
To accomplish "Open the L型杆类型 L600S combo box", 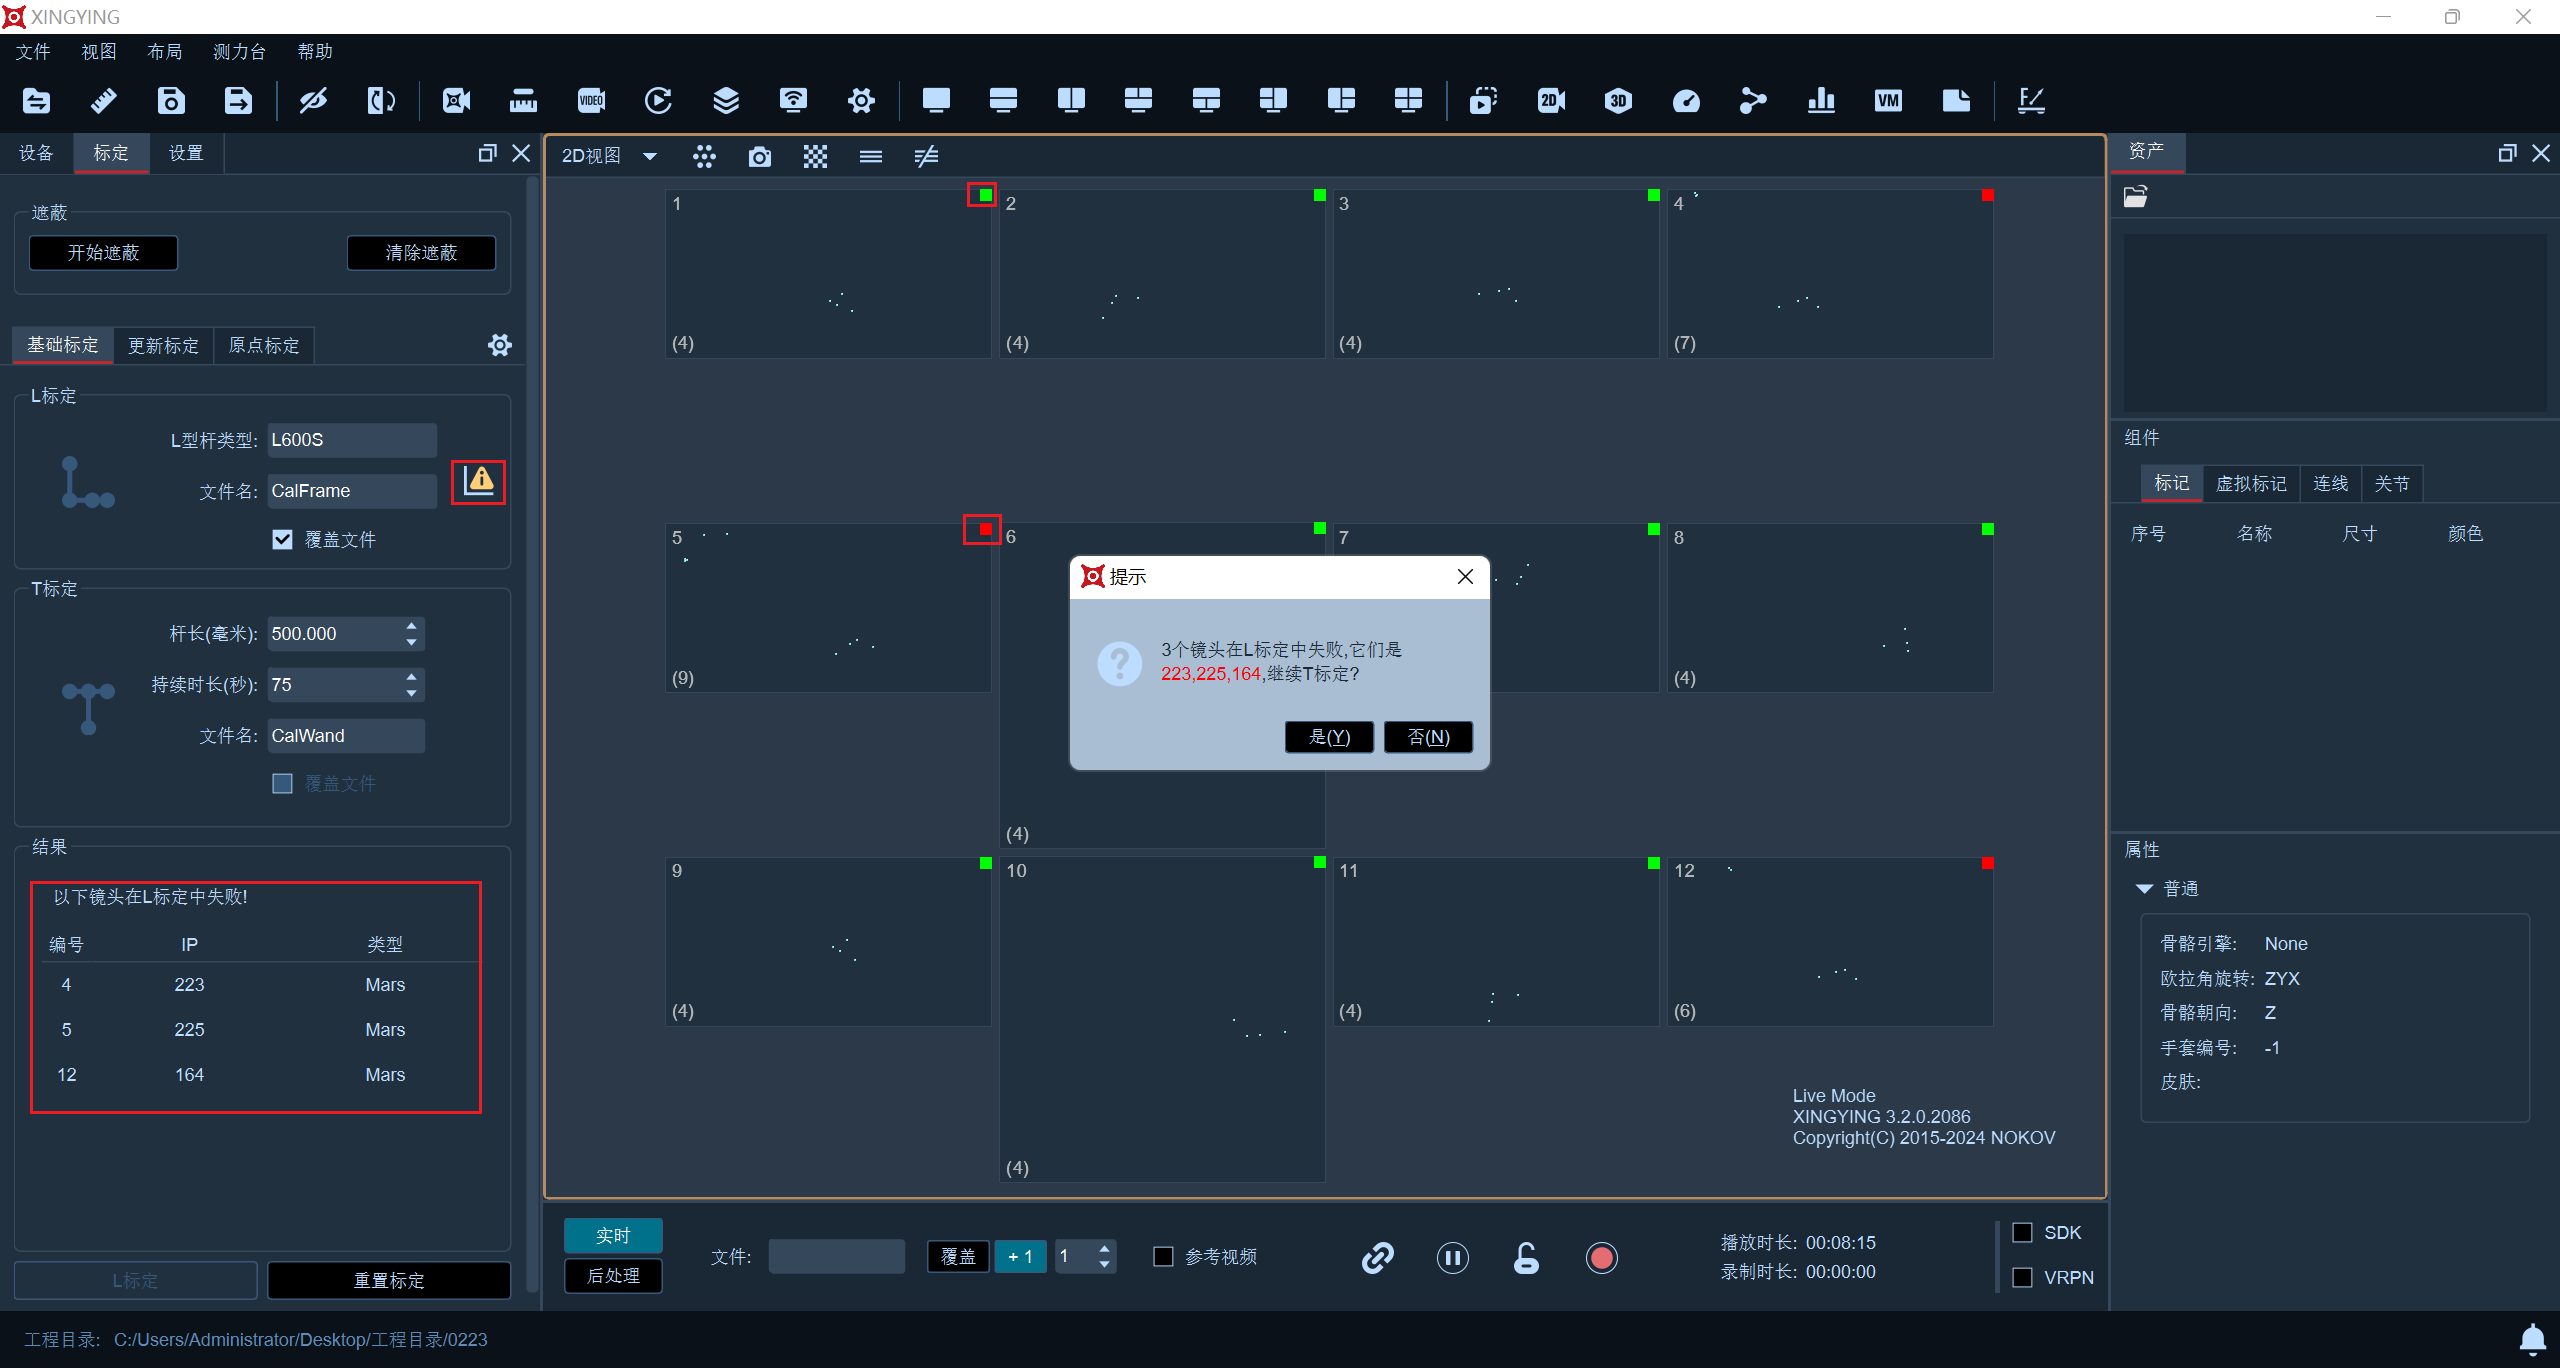I will click(x=352, y=440).
